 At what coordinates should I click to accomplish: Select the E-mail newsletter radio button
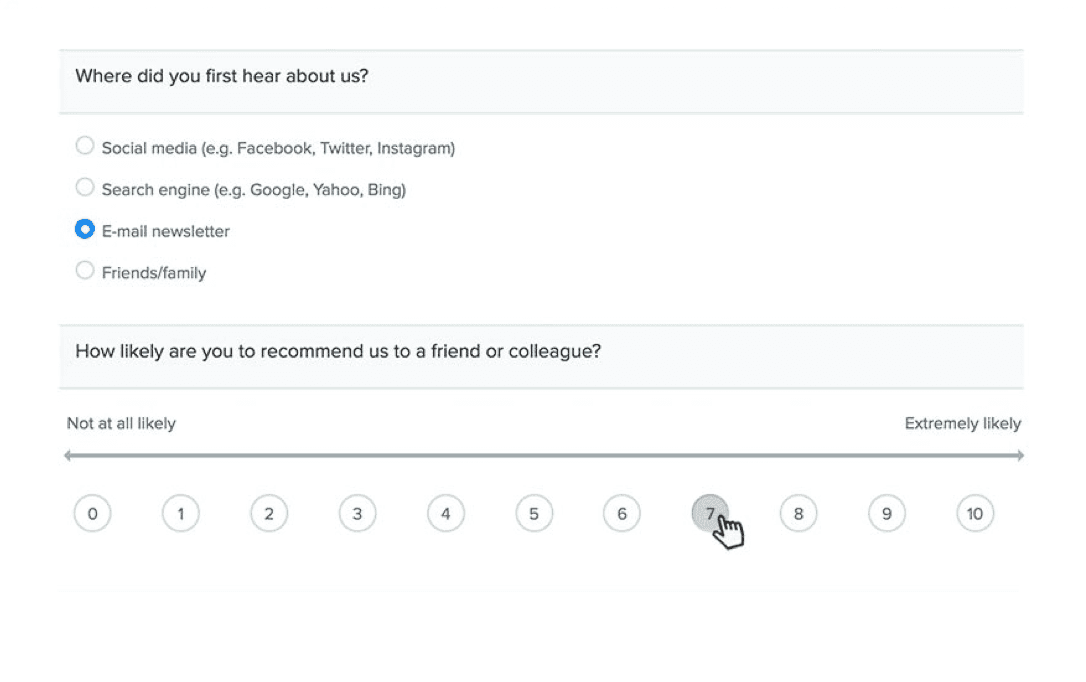pos(84,229)
